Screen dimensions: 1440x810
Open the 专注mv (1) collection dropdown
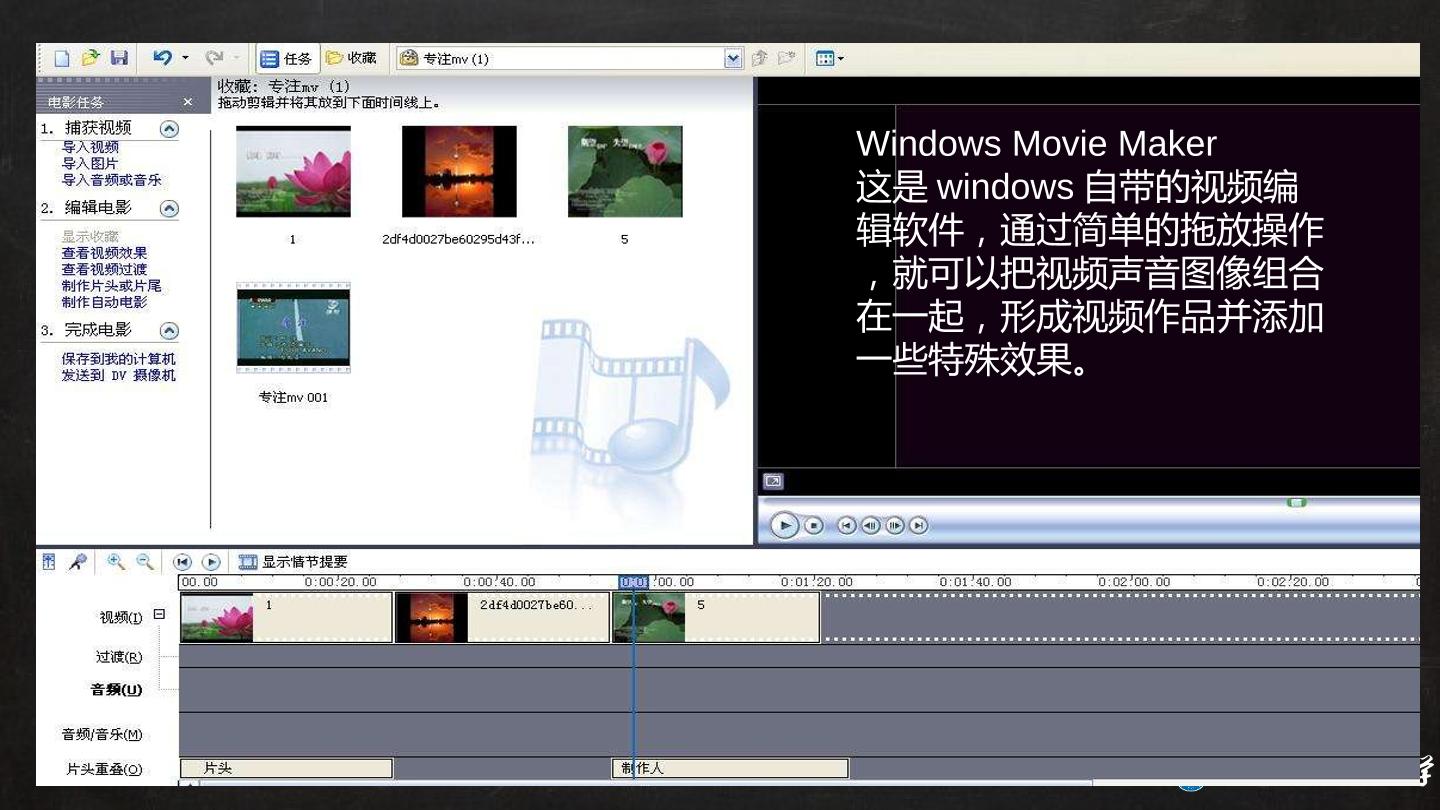734,59
